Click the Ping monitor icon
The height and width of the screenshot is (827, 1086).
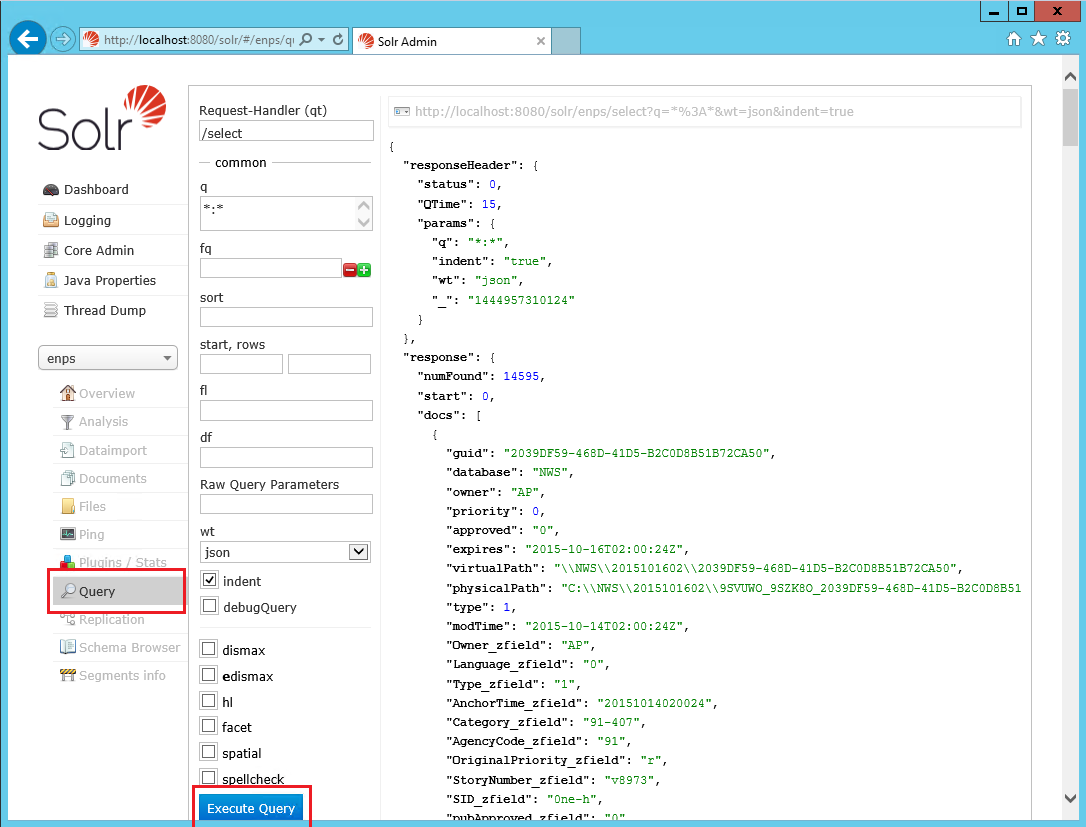click(67, 534)
